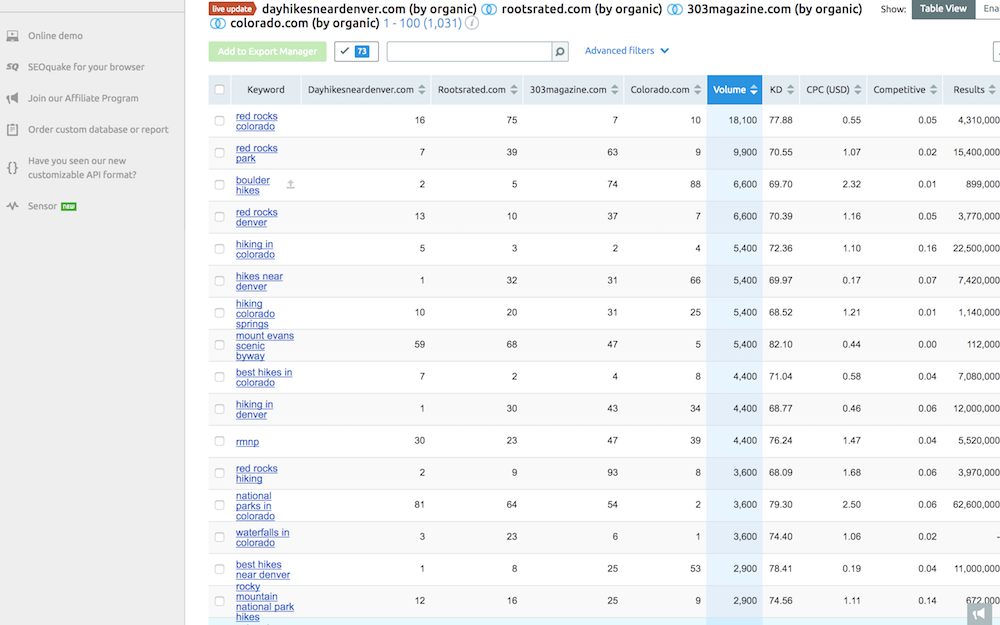
Task: Open the boulder hikes keyword link
Action: (x=253, y=185)
